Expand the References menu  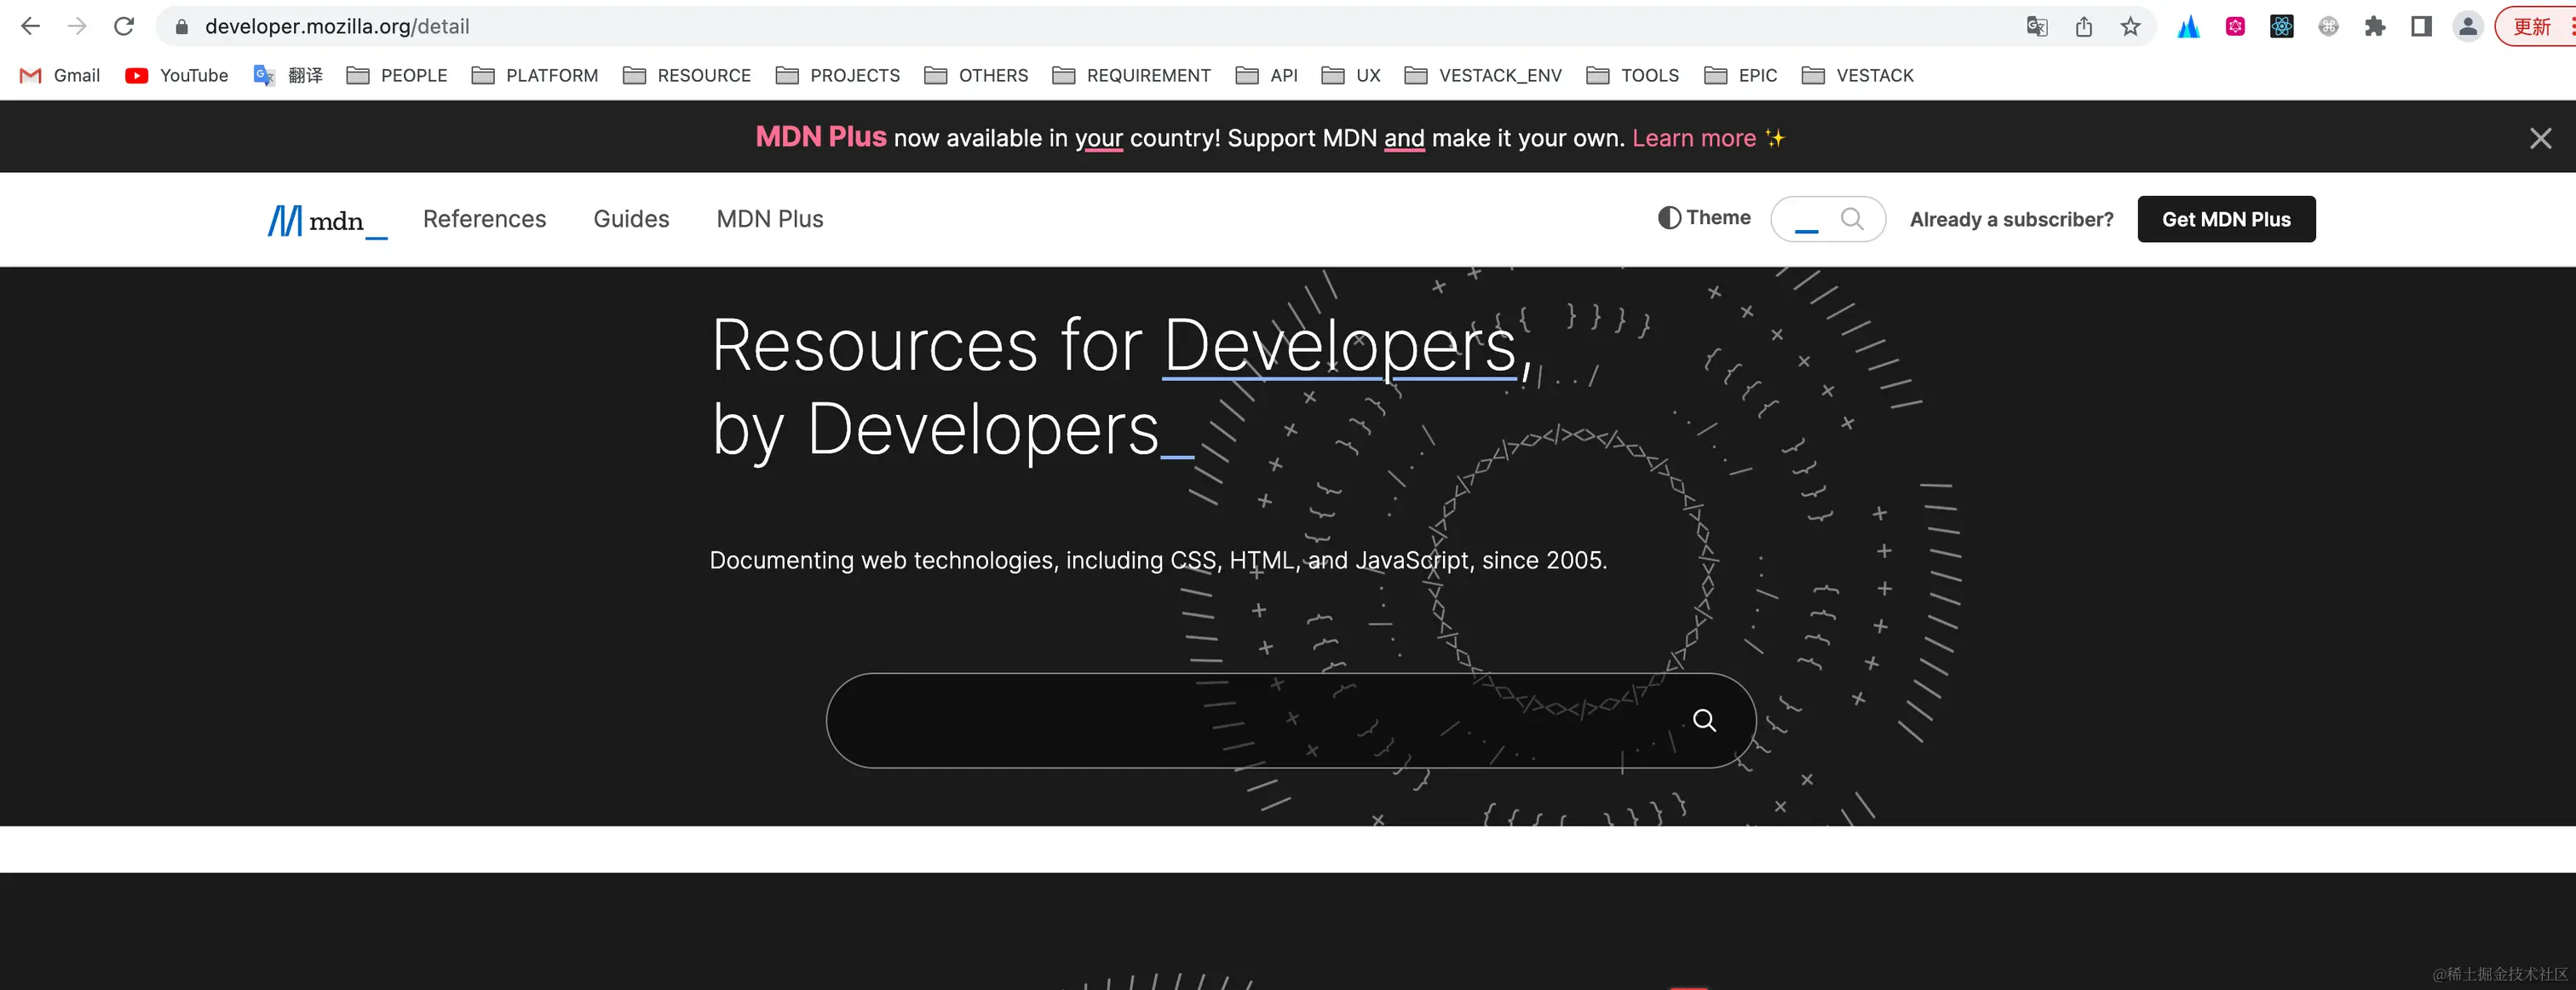484,219
